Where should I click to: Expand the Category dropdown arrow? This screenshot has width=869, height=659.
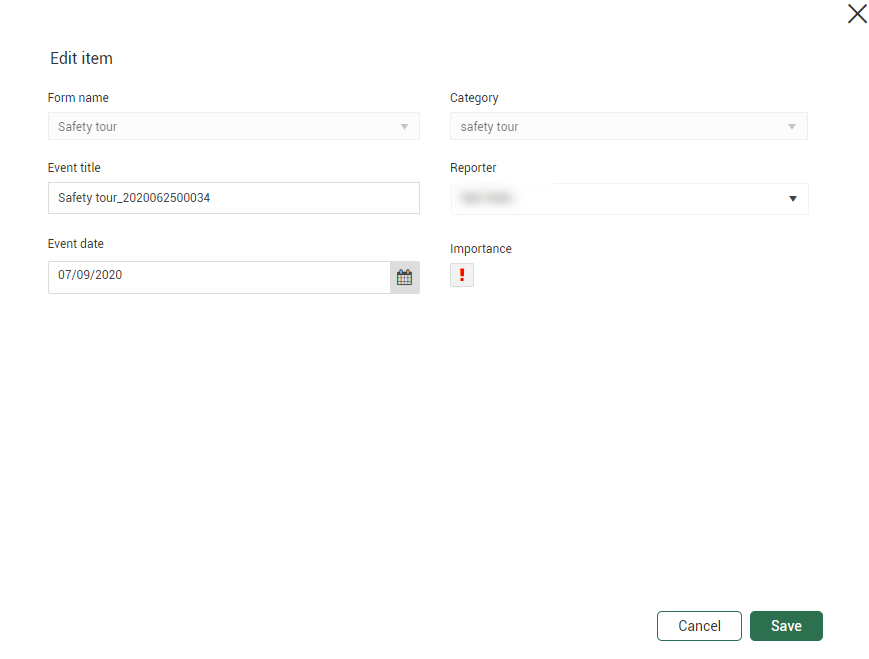pos(791,127)
